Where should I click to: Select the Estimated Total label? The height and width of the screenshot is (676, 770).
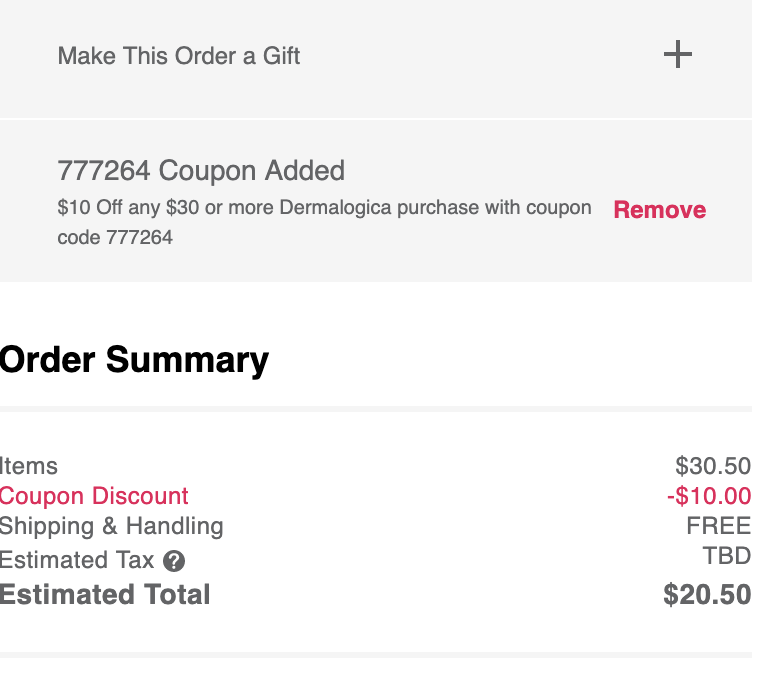tap(105, 595)
